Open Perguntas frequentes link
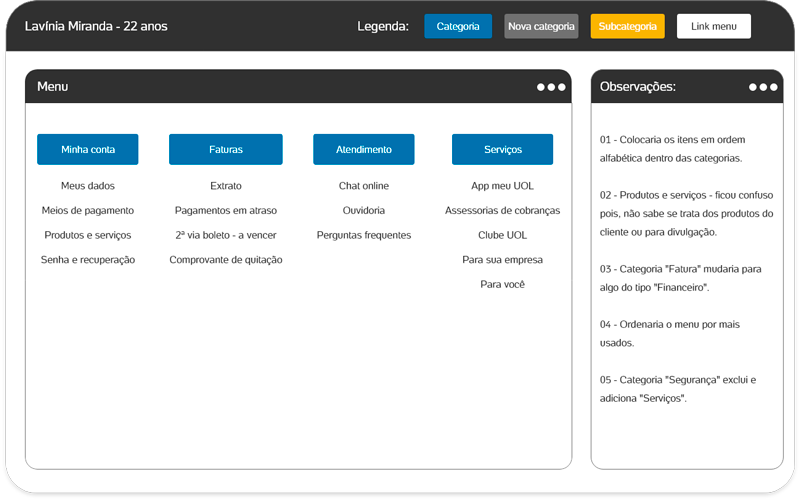800x500 pixels. tap(363, 235)
